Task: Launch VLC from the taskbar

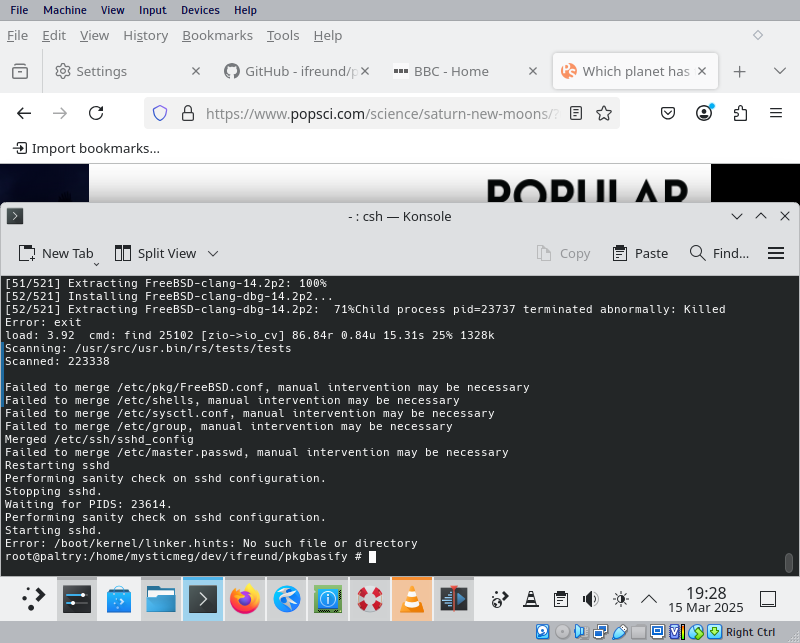Action: click(411, 599)
